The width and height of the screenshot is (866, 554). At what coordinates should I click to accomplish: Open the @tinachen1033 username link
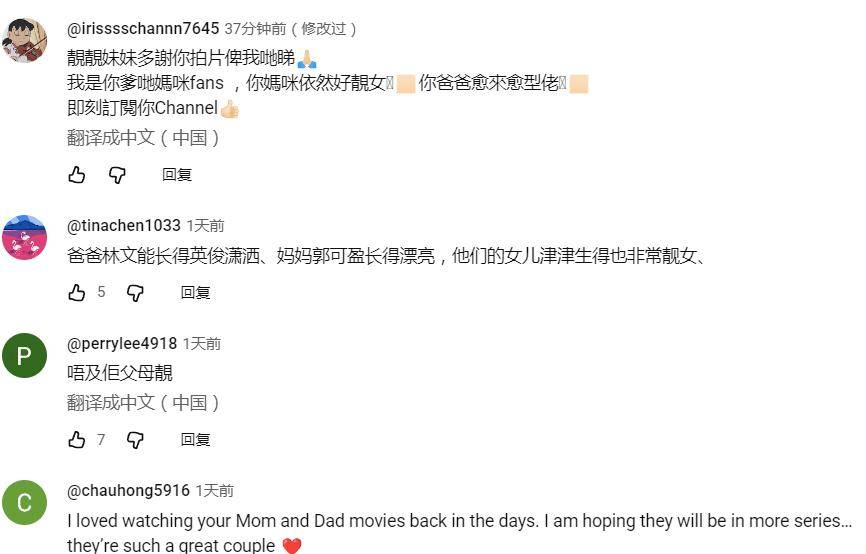[x=124, y=225]
